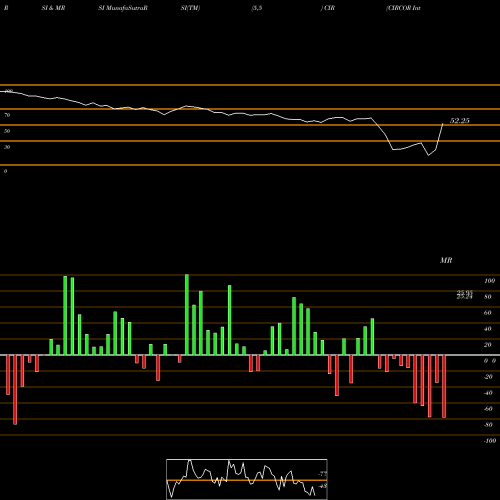Click the tallest green bar at chart middle
500x500 pixels.
pos(187,315)
